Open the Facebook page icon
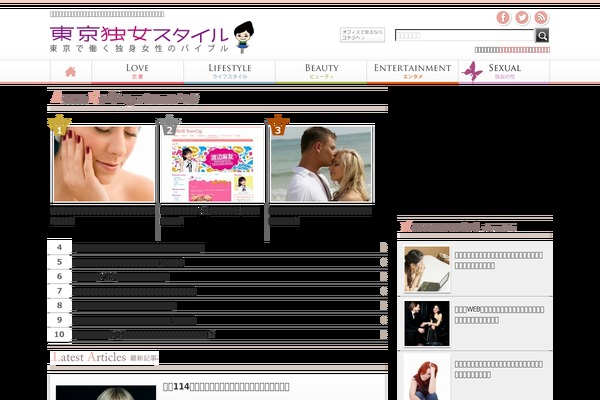This screenshot has height=400, width=600. click(503, 18)
